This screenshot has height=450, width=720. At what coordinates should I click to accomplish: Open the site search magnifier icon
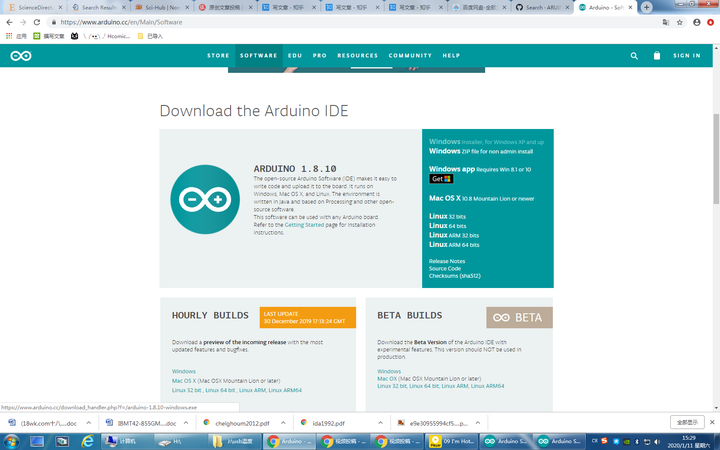[634, 56]
